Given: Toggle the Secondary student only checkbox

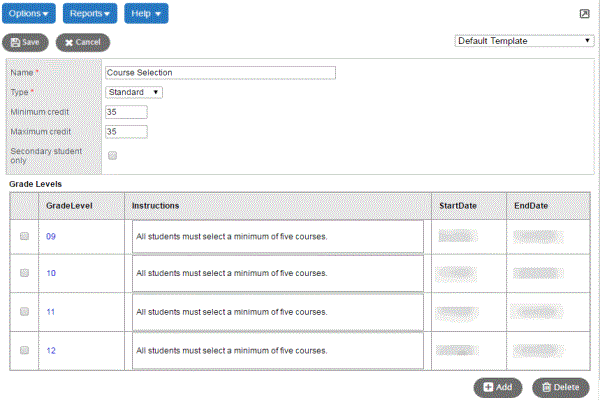Looking at the screenshot, I should pyautogui.click(x=112, y=155).
